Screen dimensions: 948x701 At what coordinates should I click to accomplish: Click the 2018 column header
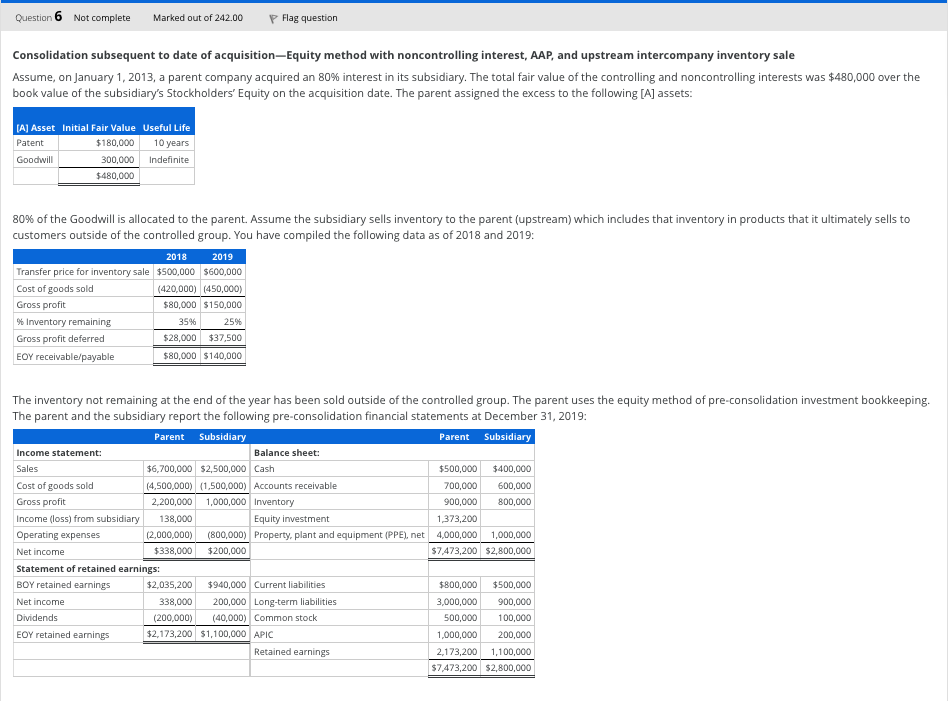tap(176, 256)
